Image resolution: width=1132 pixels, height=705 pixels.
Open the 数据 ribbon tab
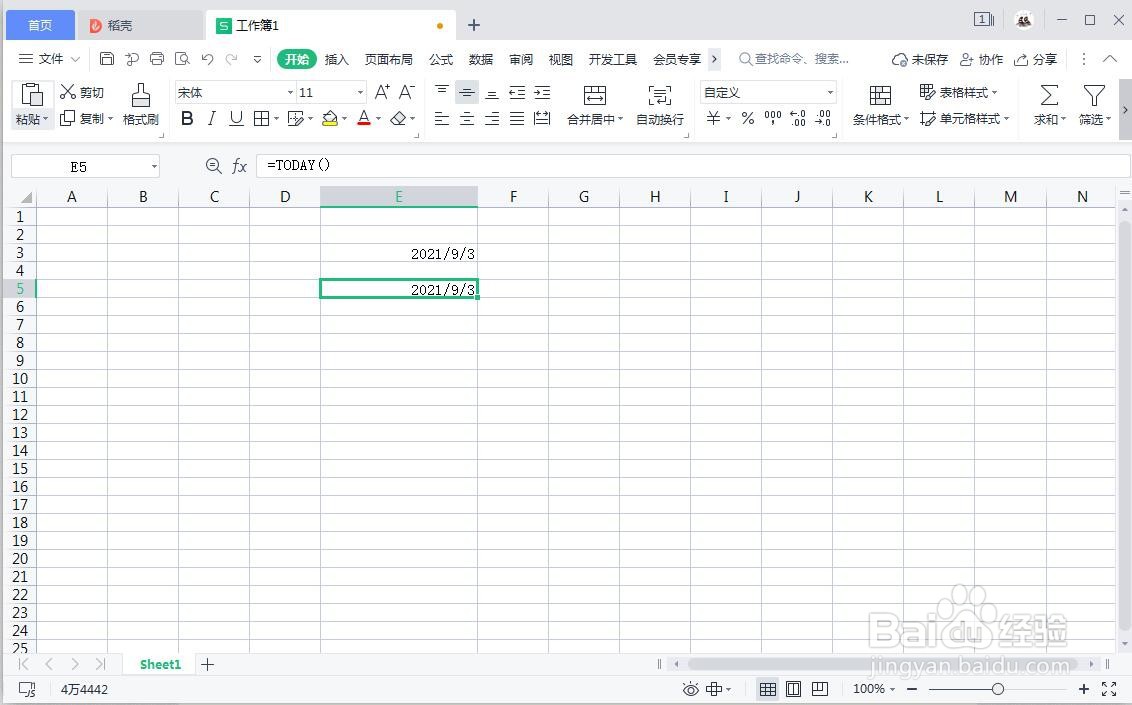pyautogui.click(x=480, y=59)
